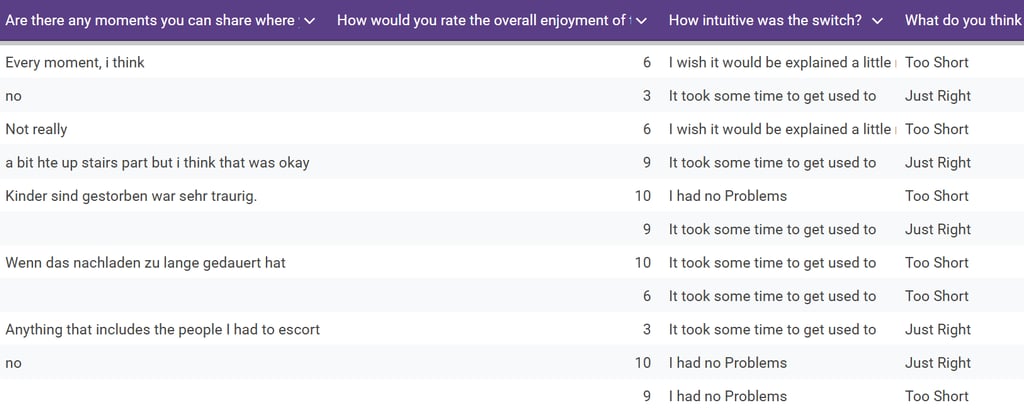1024x410 pixels.
Task: Select the 'Are there any moments you can share' header text
Action: click(x=150, y=20)
